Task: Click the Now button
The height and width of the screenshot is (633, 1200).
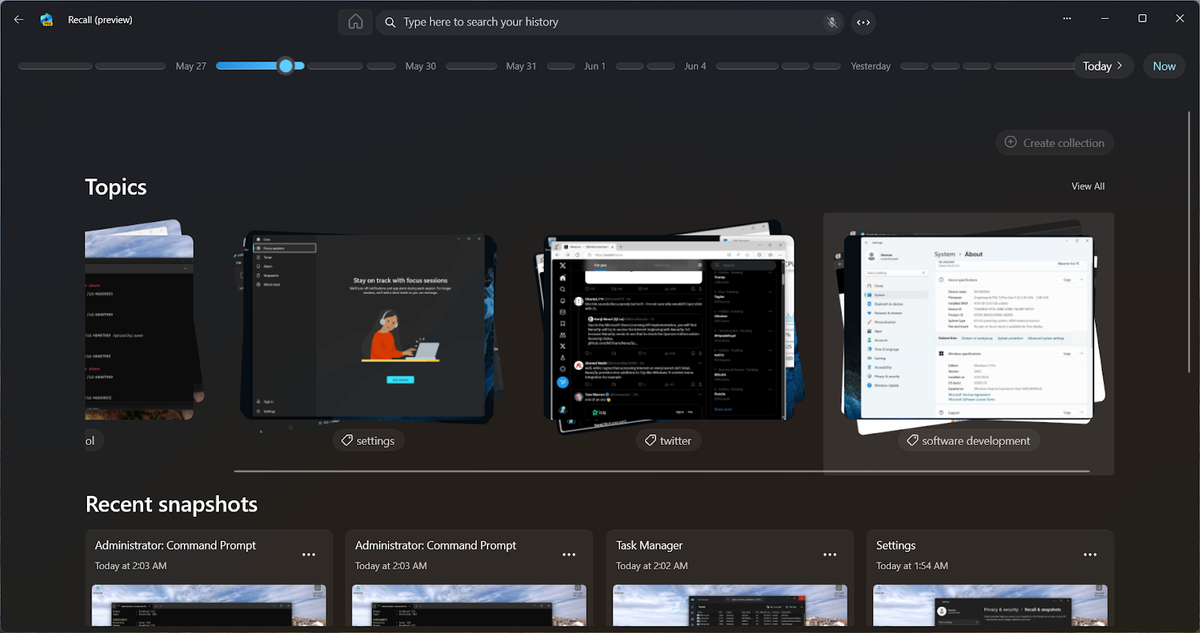Action: click(1163, 65)
